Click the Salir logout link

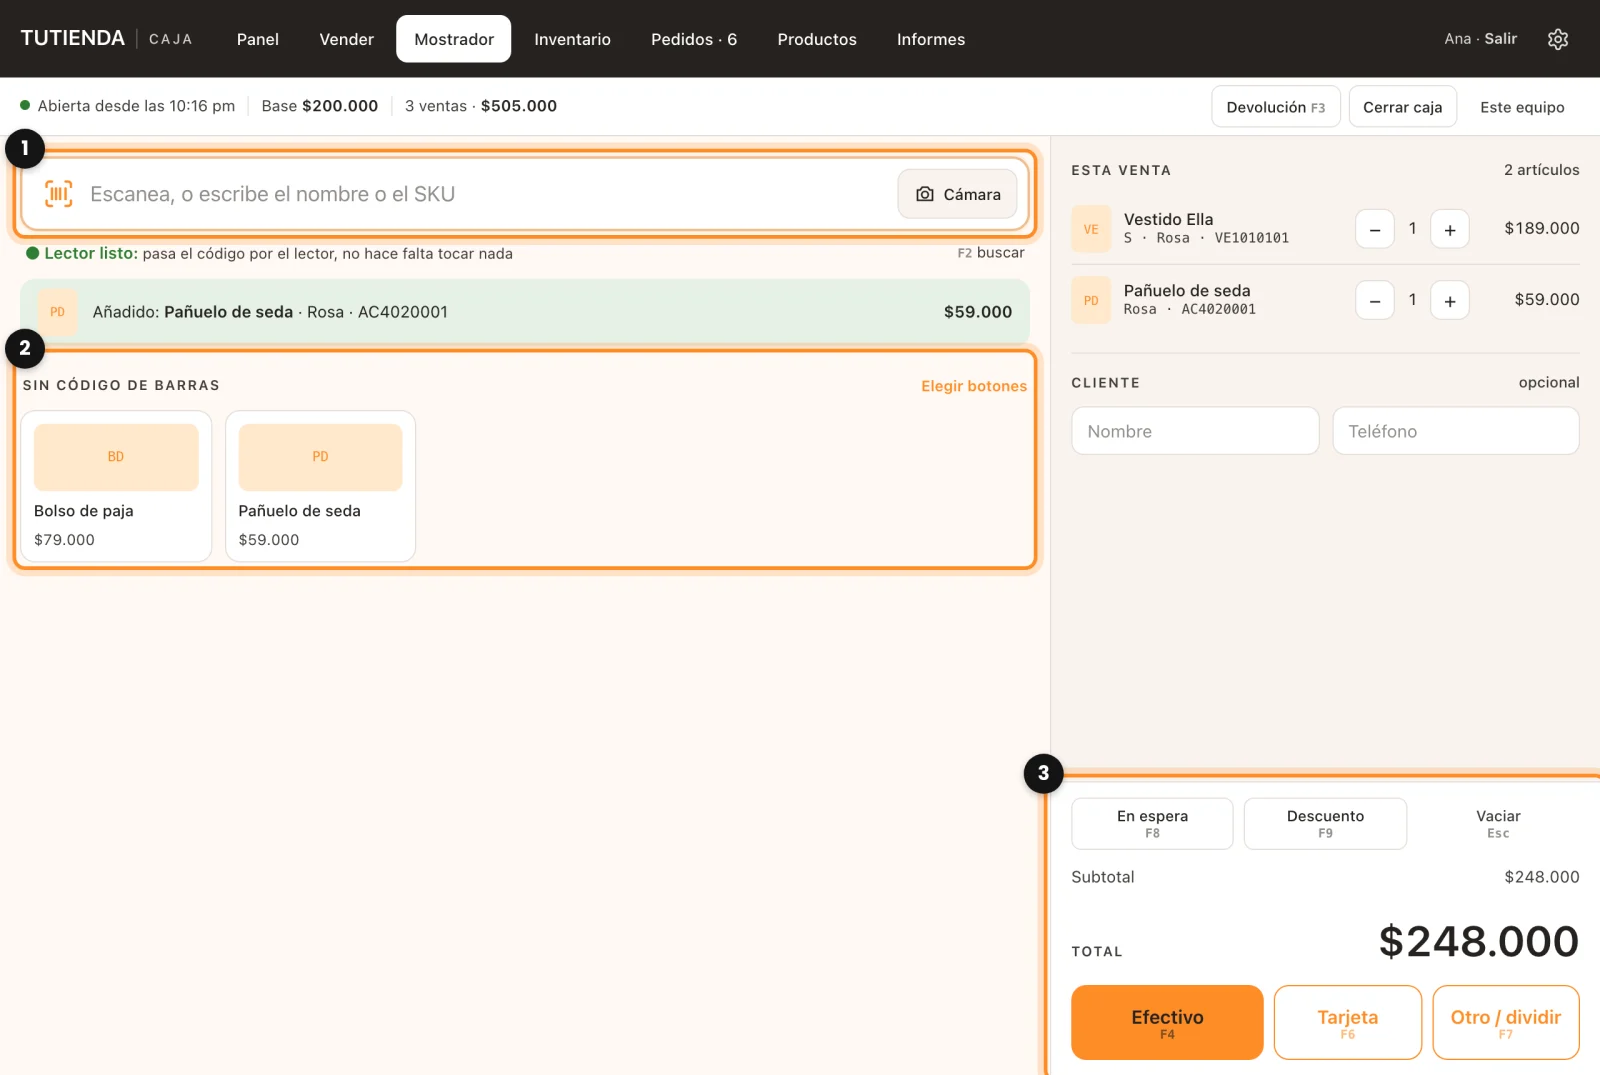click(1500, 38)
